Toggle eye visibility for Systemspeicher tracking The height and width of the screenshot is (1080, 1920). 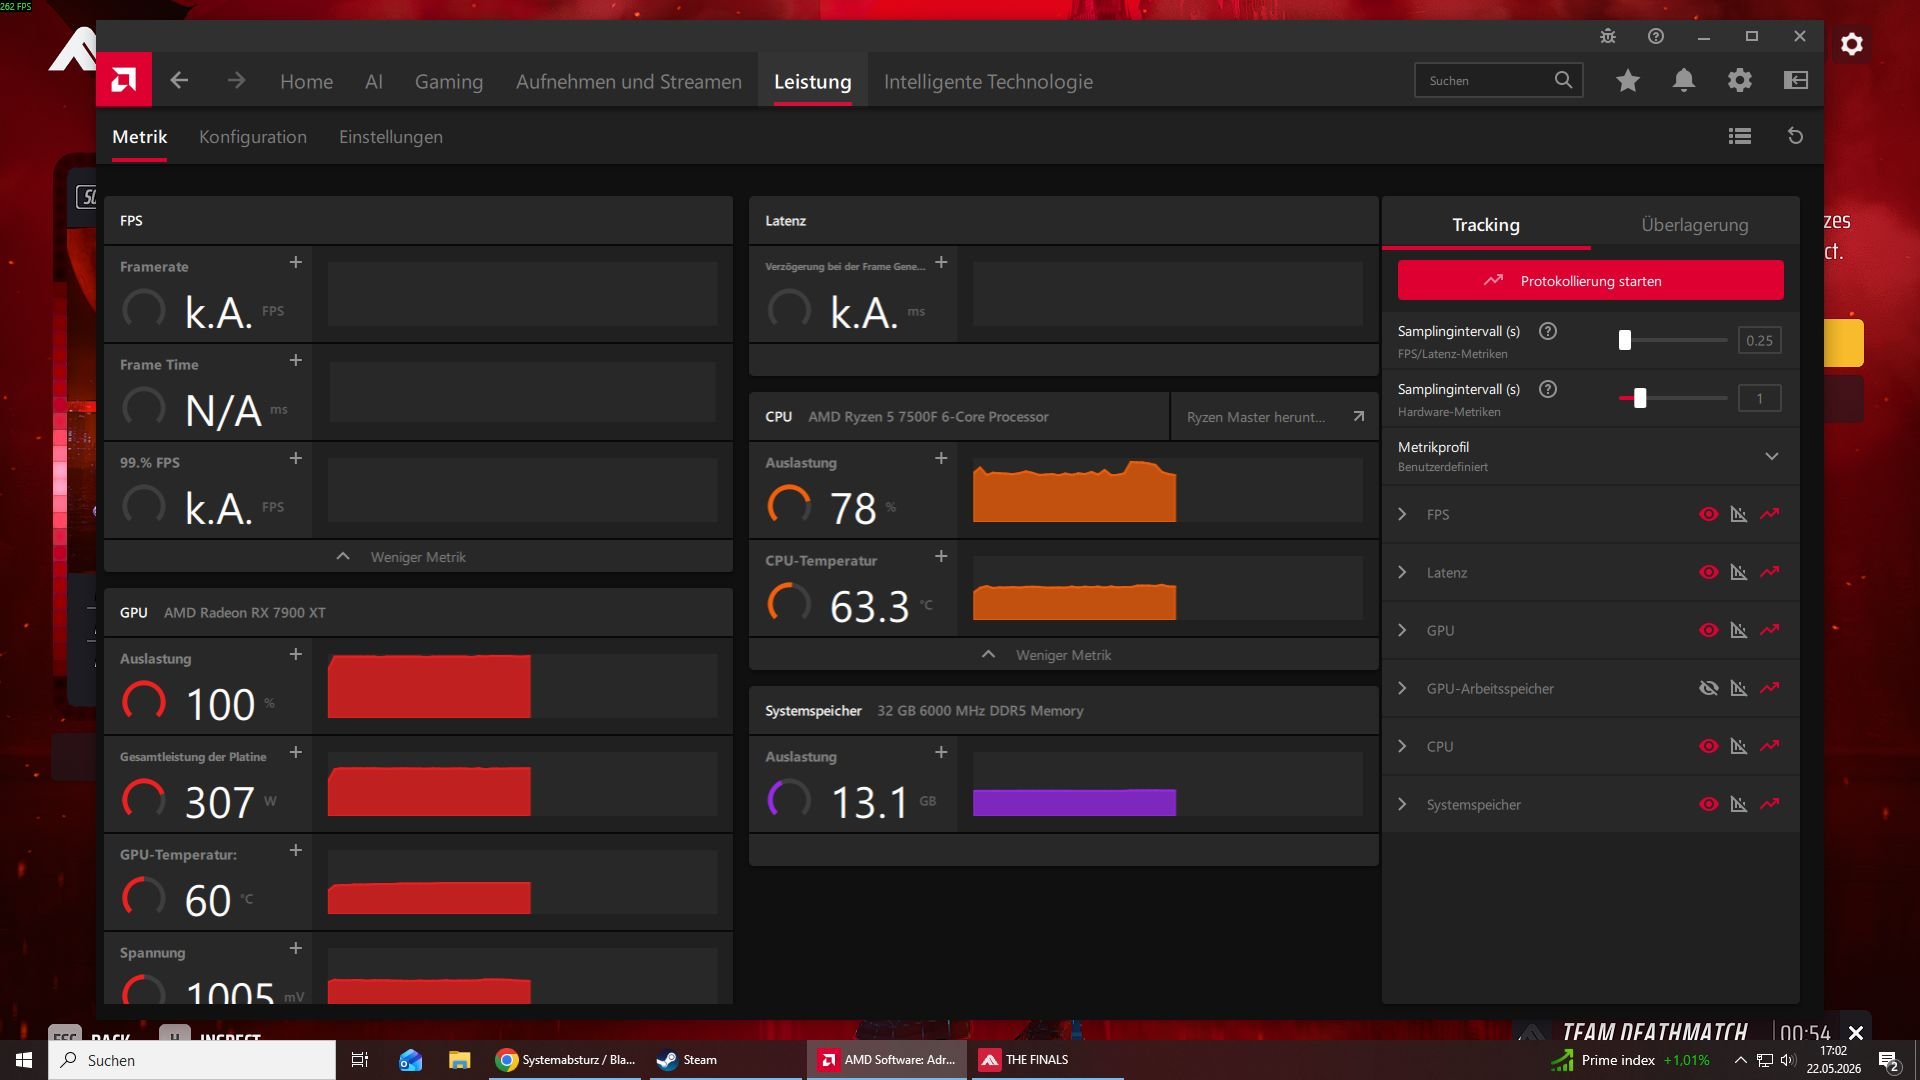pyautogui.click(x=1709, y=804)
